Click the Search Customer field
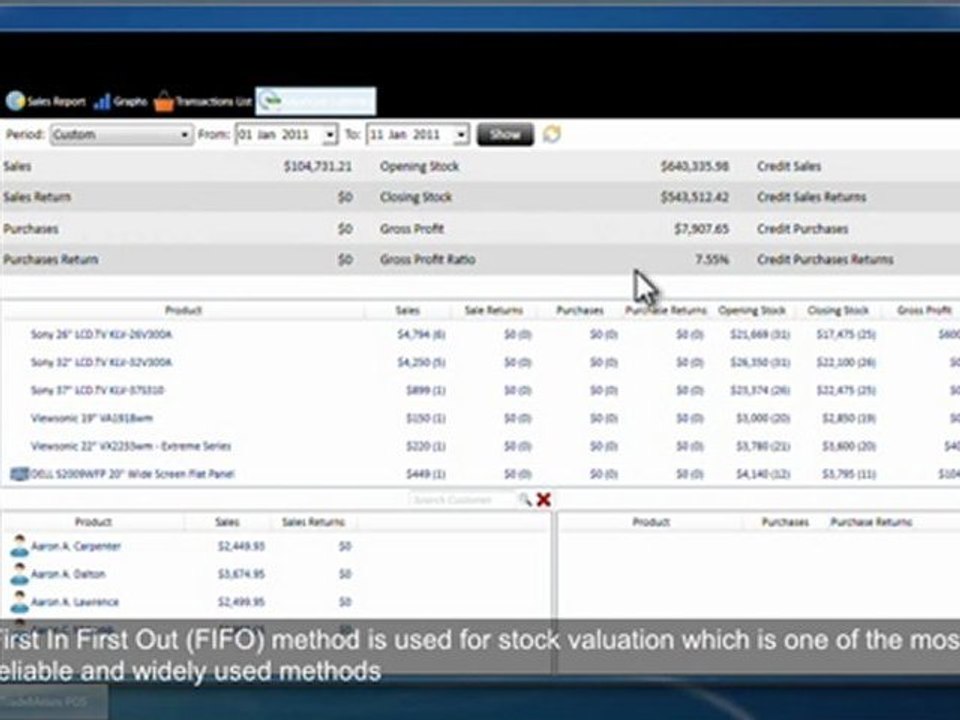960x720 pixels. click(x=463, y=500)
